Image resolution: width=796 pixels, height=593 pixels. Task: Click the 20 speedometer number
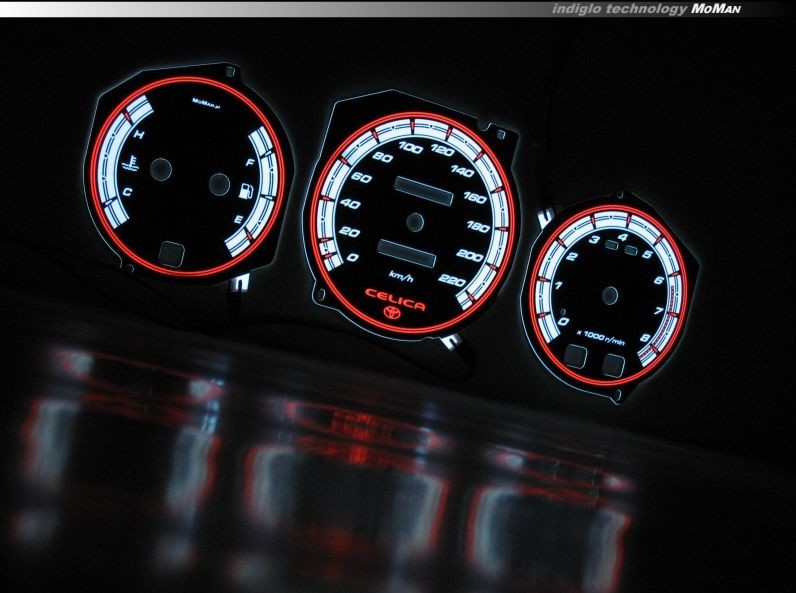[x=349, y=232]
